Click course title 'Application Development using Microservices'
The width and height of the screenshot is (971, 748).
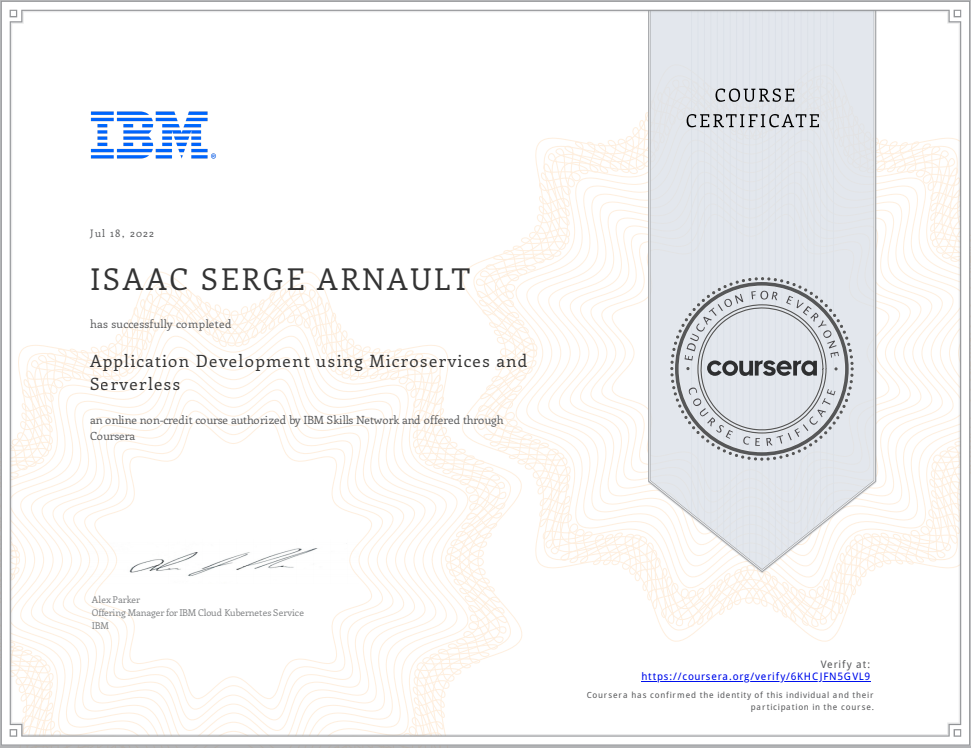pyautogui.click(x=308, y=372)
